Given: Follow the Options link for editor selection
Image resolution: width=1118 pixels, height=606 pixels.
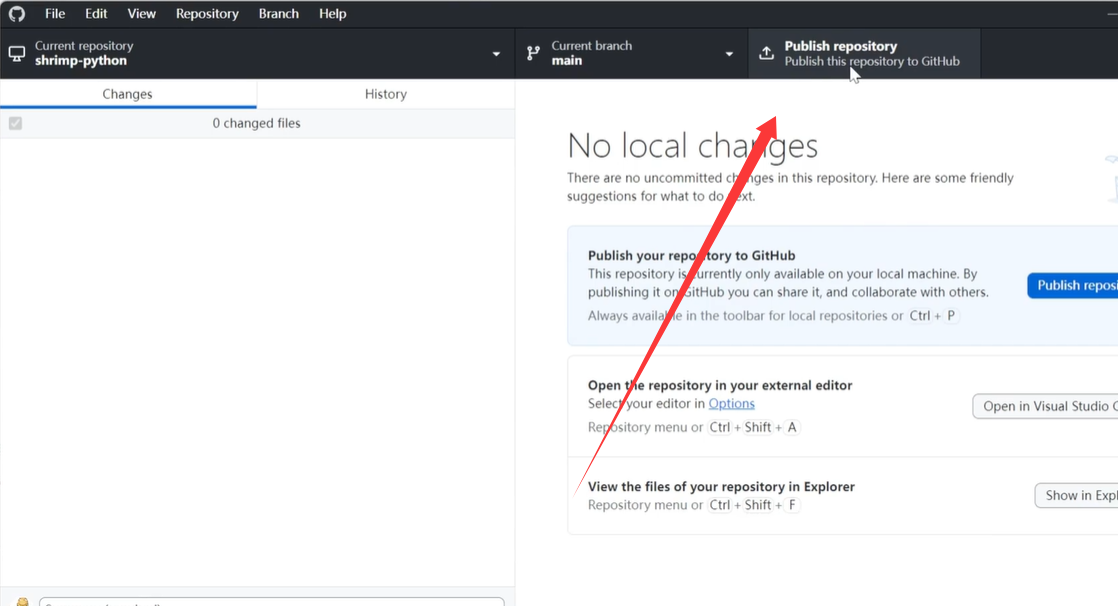Looking at the screenshot, I should 731,403.
